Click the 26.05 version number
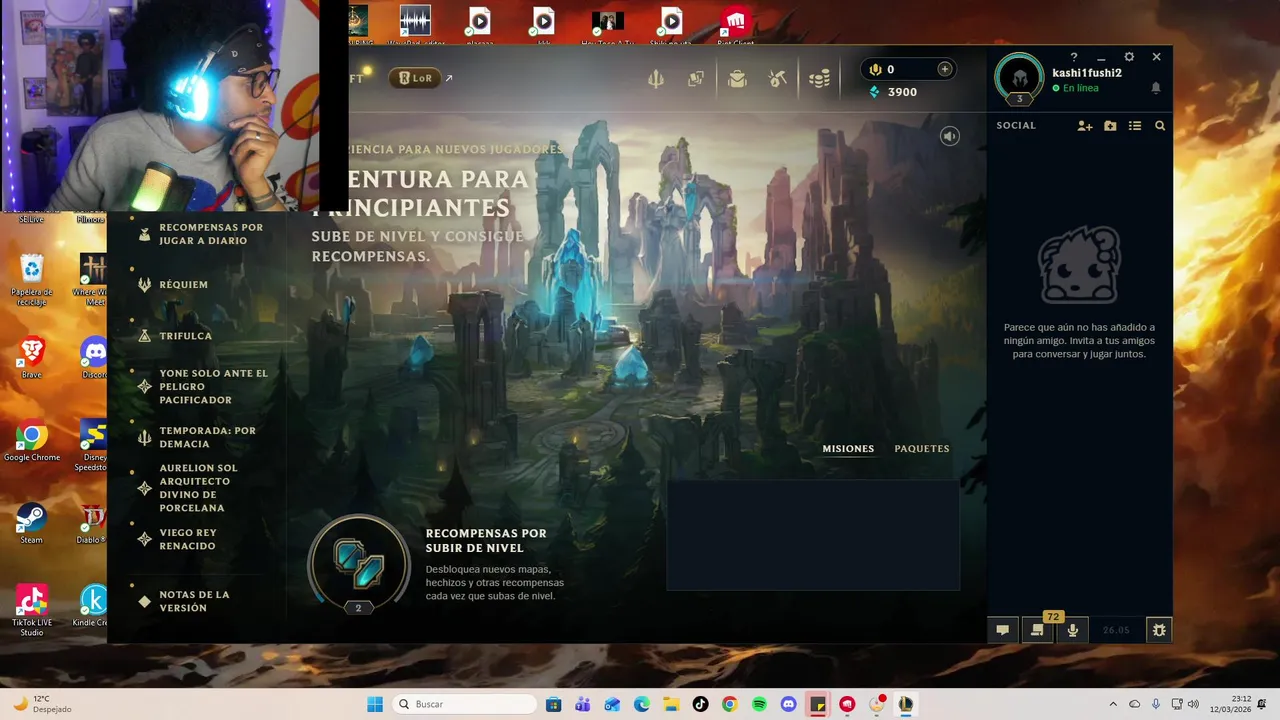This screenshot has width=1280, height=720. [x=1116, y=630]
